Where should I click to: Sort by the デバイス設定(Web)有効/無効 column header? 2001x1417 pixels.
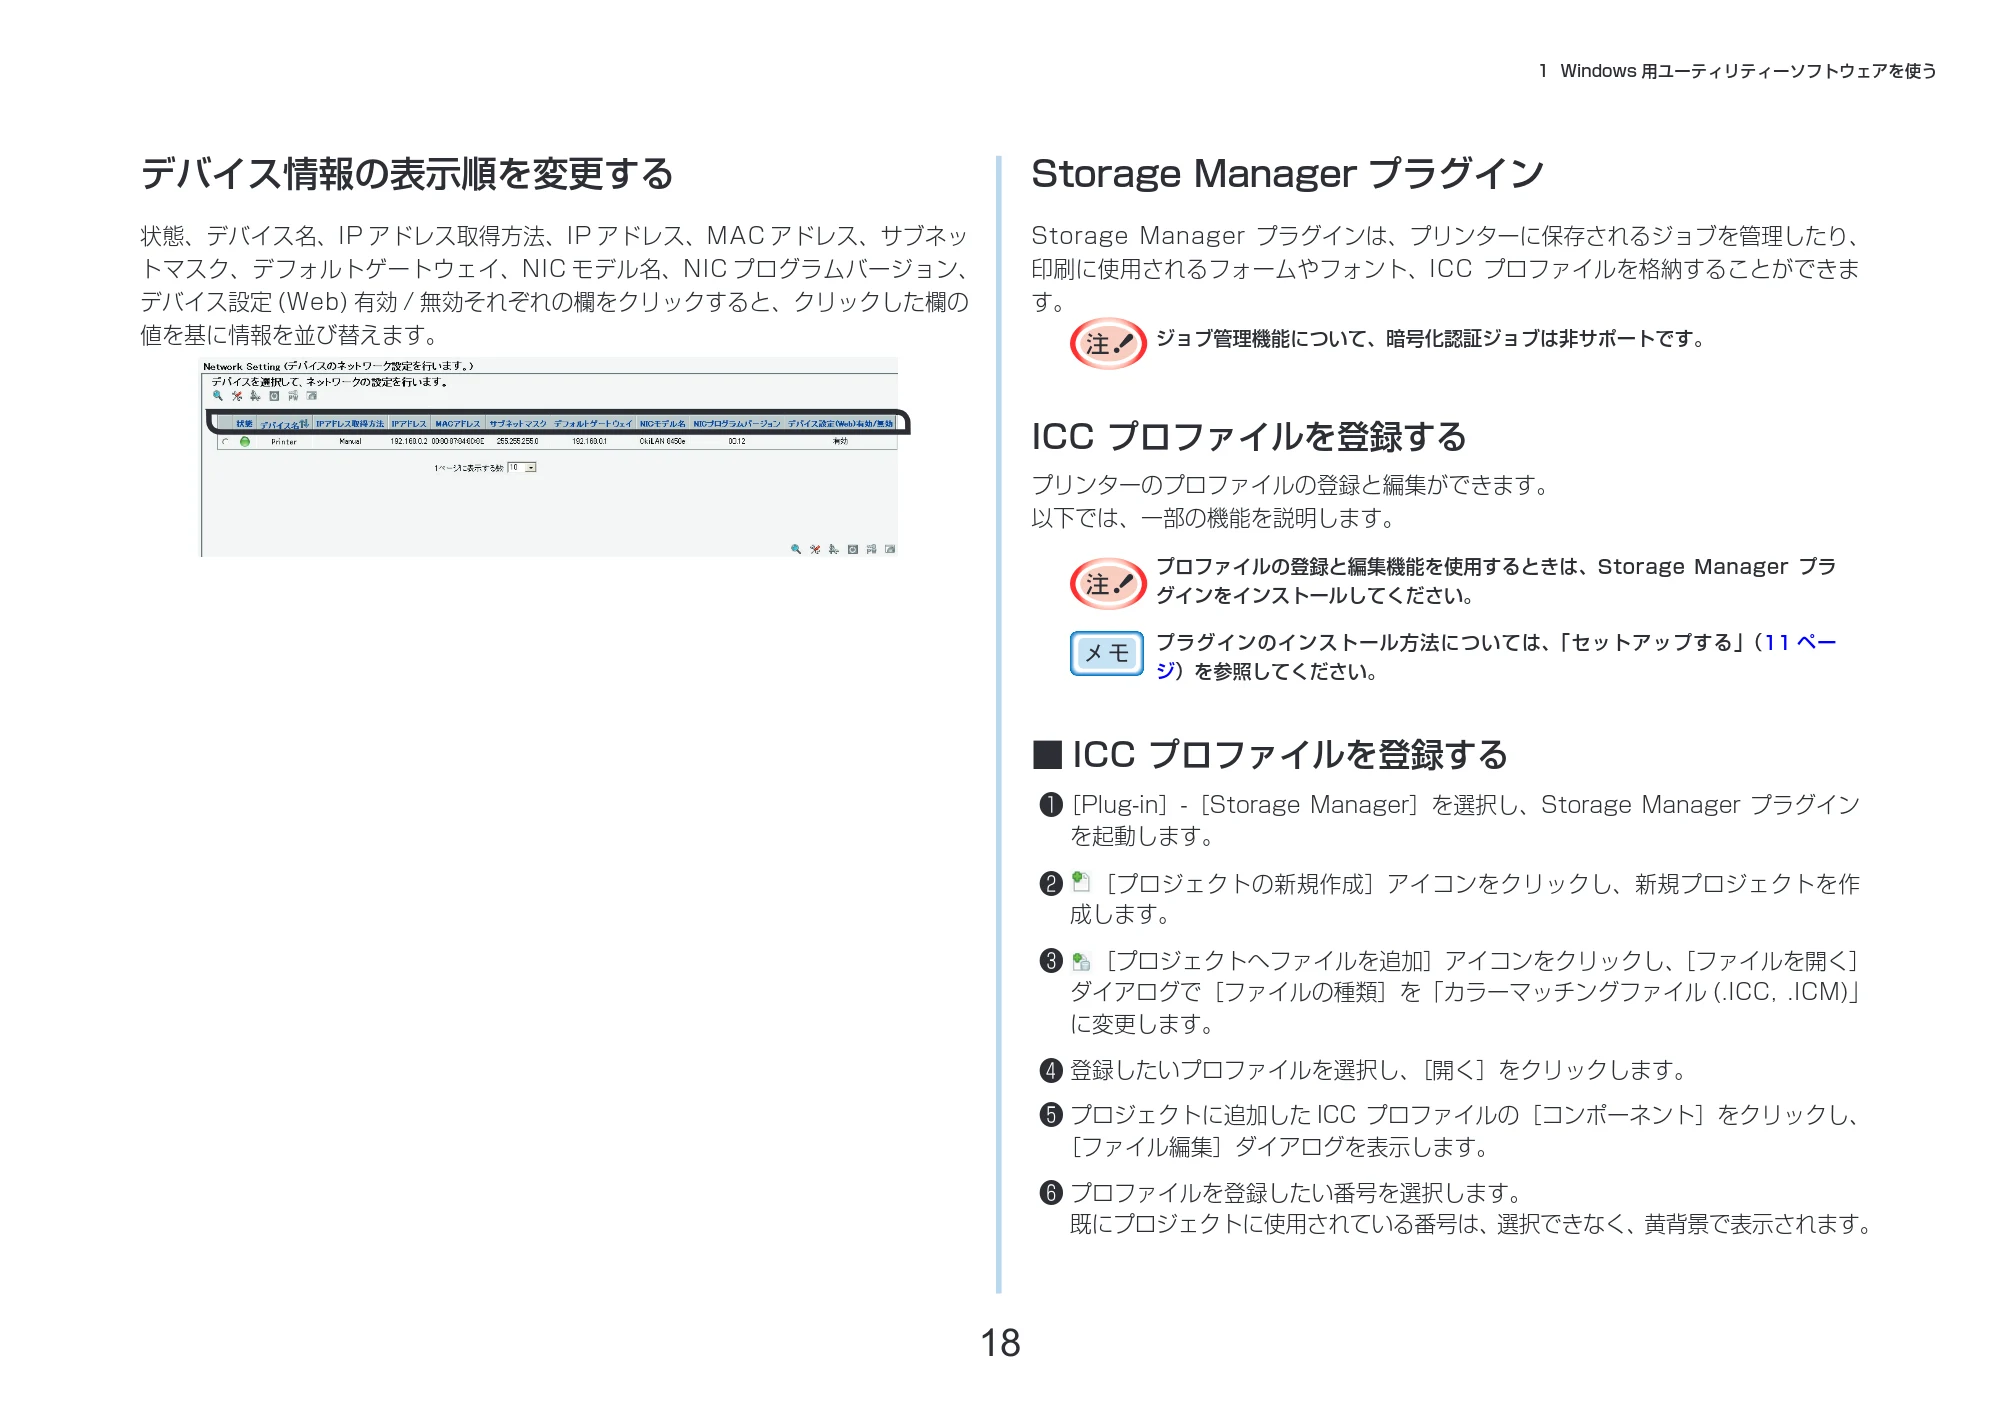[840, 423]
